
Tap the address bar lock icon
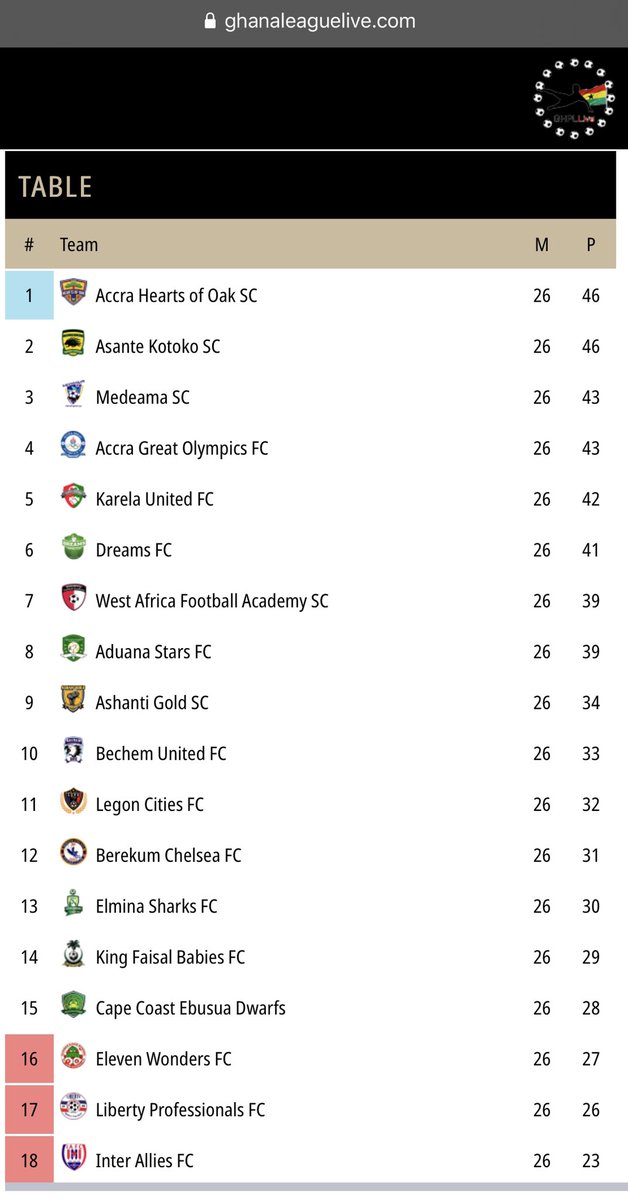pos(210,21)
